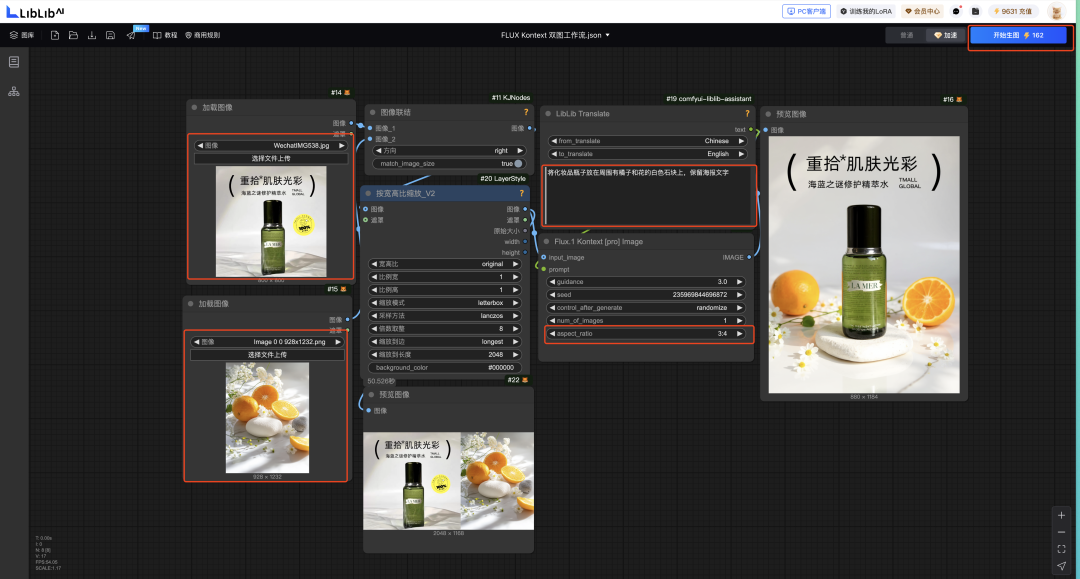
Task: Open the workflow name dropdown FLUX Kontext
Action: (x=555, y=35)
